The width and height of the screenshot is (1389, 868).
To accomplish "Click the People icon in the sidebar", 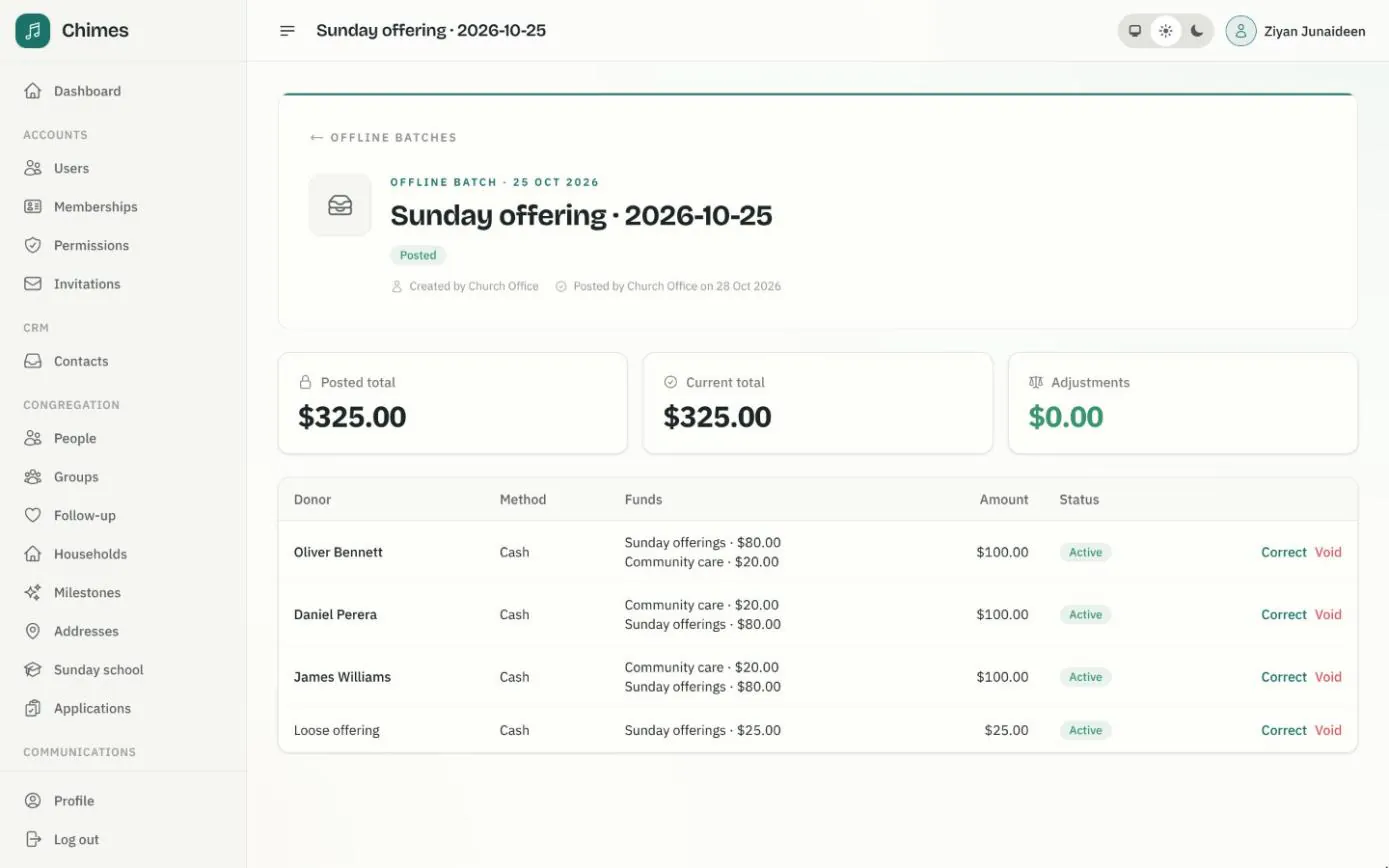I will tap(33, 438).
